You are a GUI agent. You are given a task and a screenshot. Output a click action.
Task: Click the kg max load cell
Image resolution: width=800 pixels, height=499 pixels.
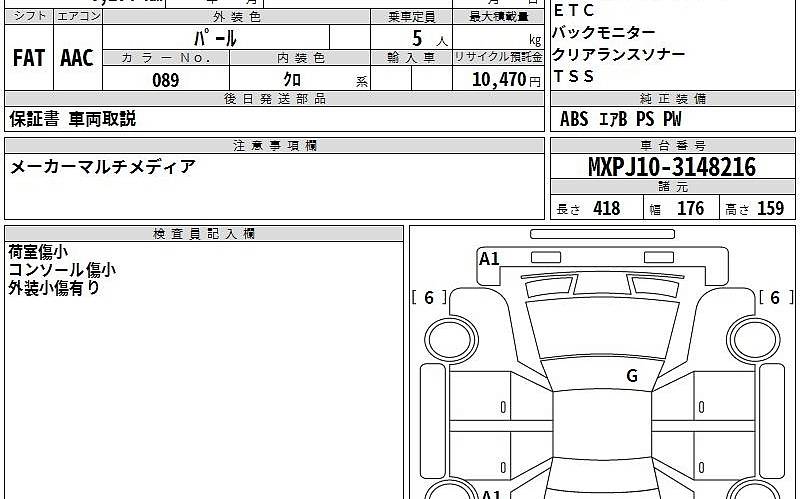click(498, 38)
